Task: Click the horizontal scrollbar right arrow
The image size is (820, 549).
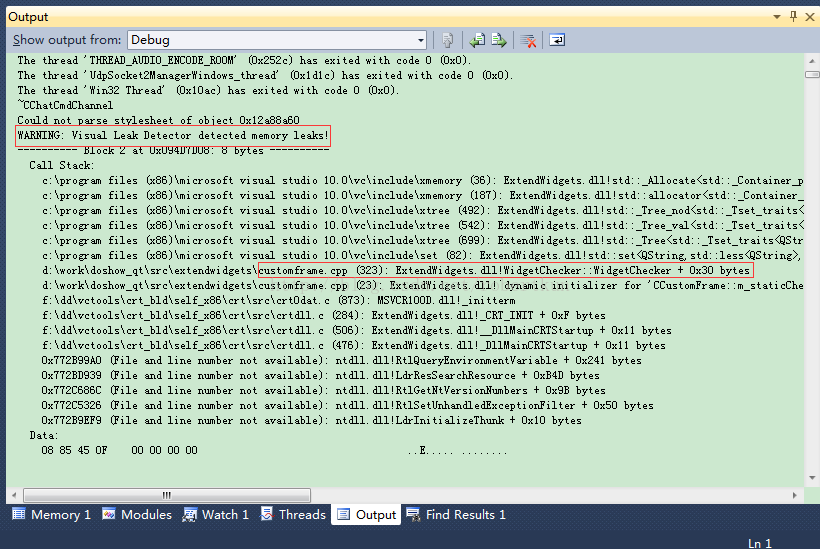Action: 795,495
